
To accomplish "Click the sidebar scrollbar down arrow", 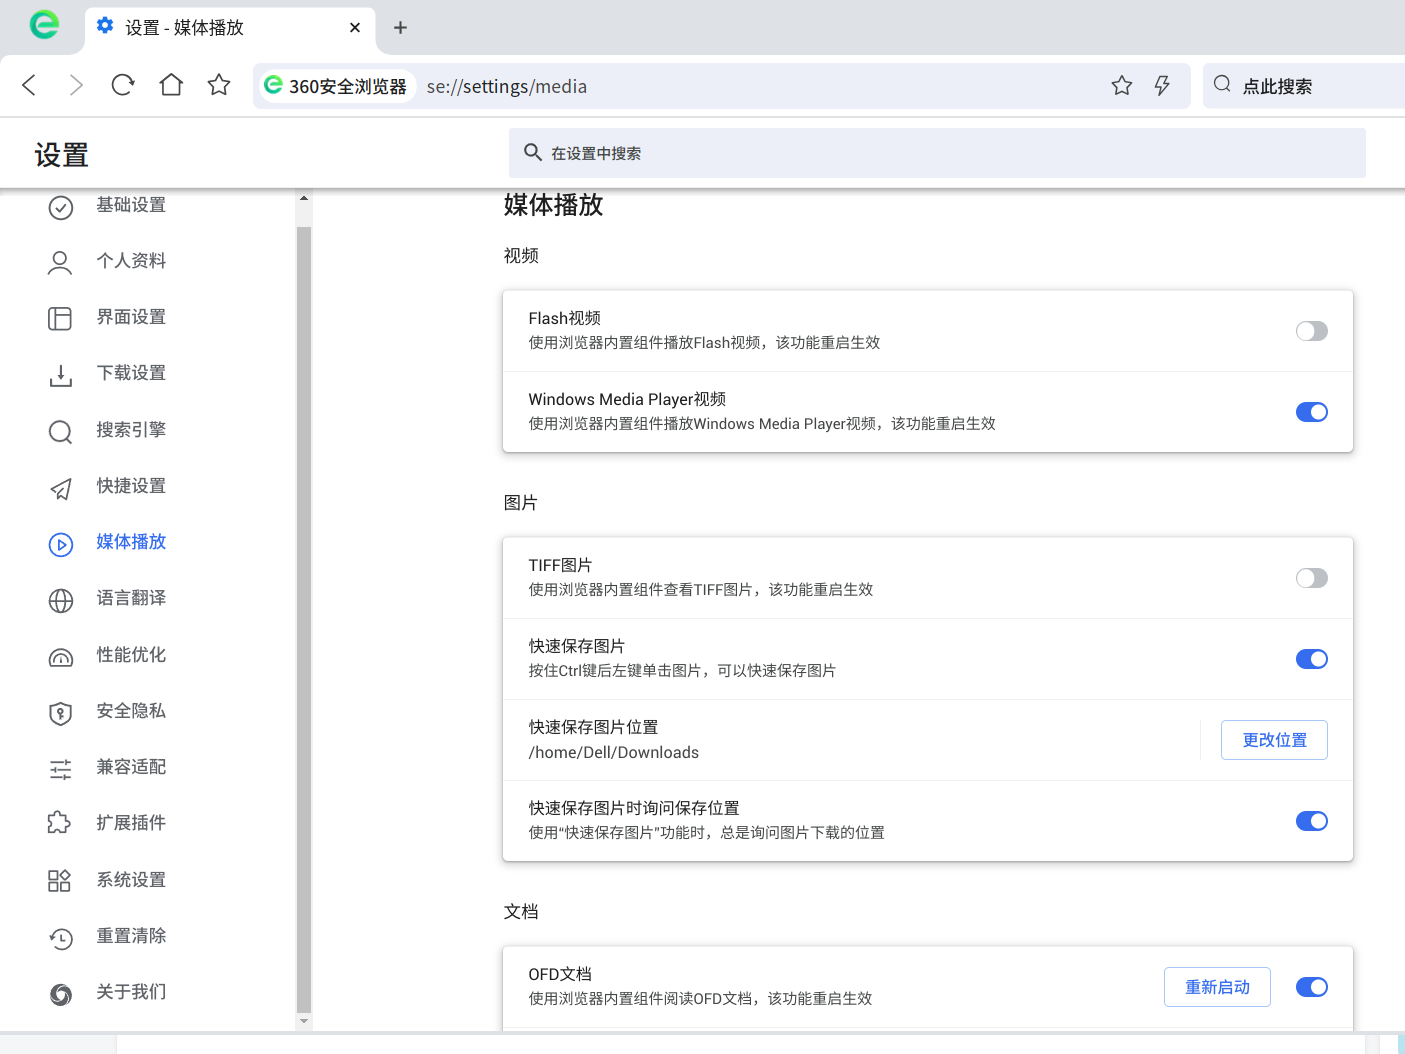I will pyautogui.click(x=304, y=1021).
